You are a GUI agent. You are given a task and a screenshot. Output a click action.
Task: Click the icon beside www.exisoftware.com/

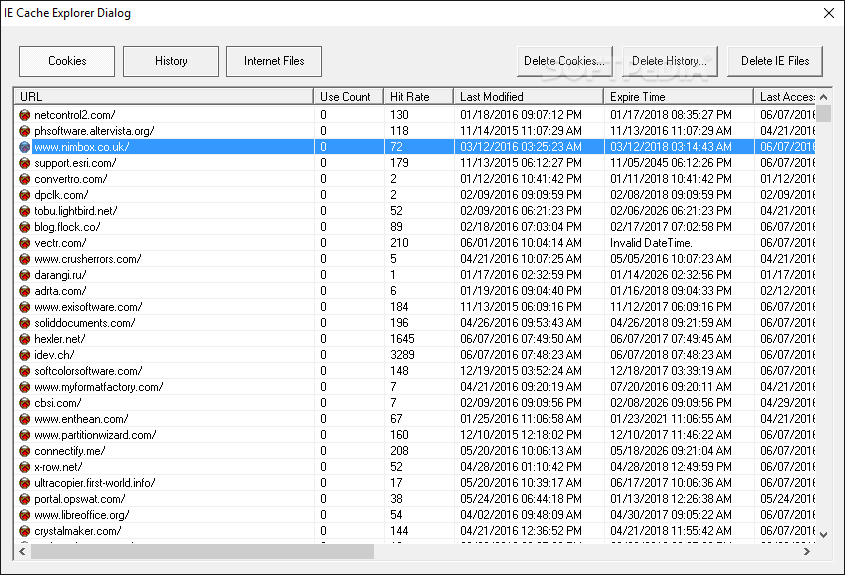24,307
